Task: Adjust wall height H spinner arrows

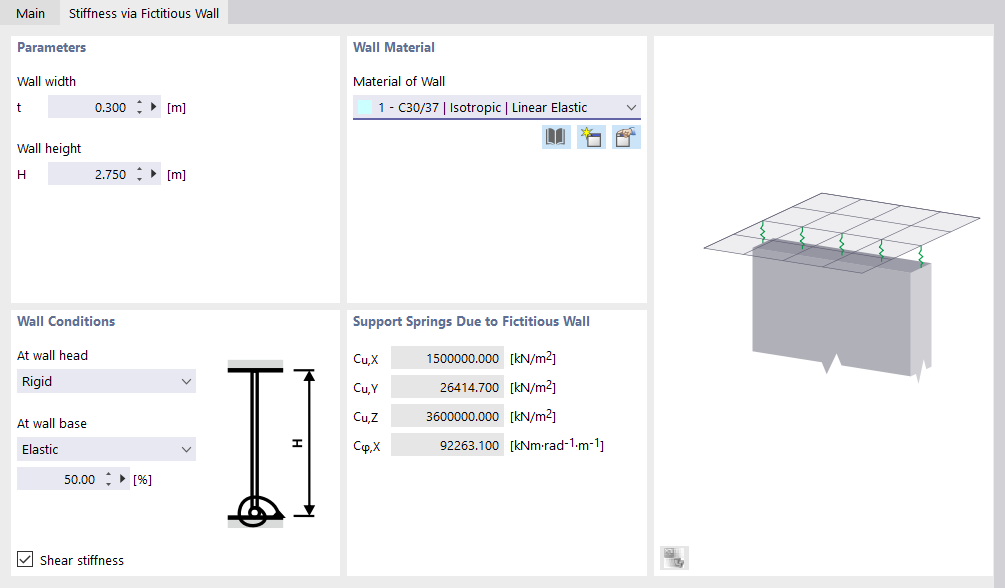Action: click(140, 174)
